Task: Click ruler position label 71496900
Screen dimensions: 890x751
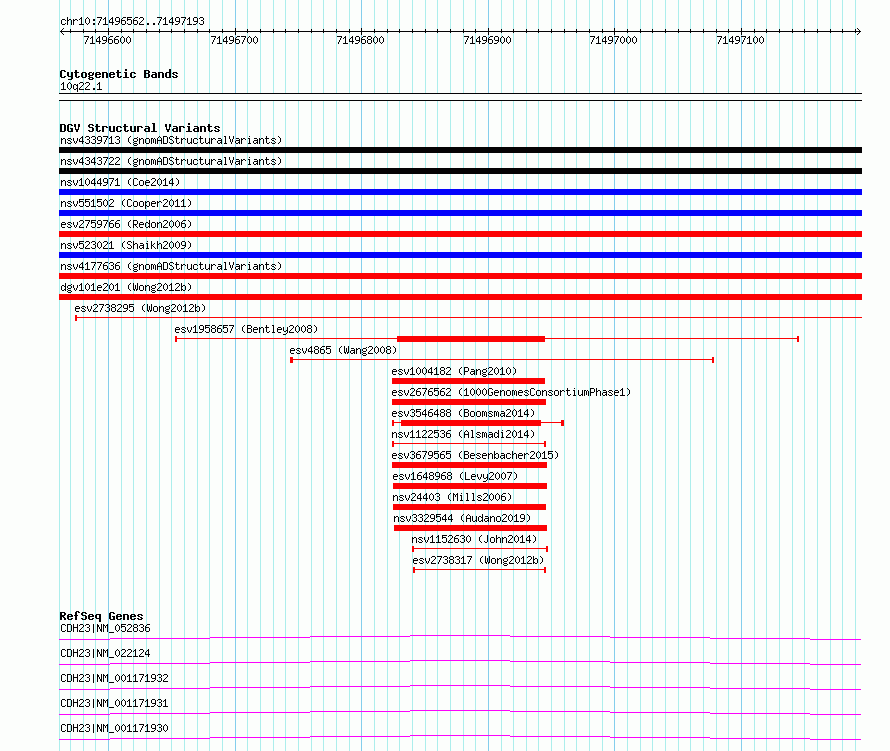Action: pyautogui.click(x=488, y=40)
